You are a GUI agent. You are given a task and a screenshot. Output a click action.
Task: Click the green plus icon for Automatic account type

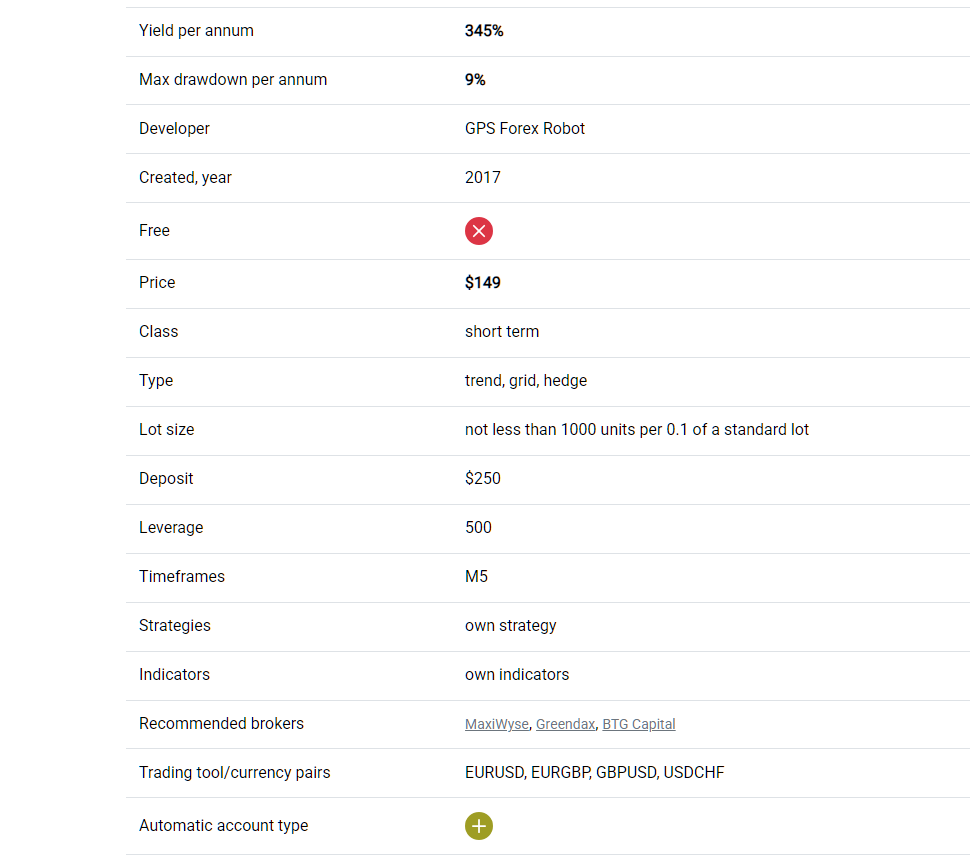(x=479, y=826)
